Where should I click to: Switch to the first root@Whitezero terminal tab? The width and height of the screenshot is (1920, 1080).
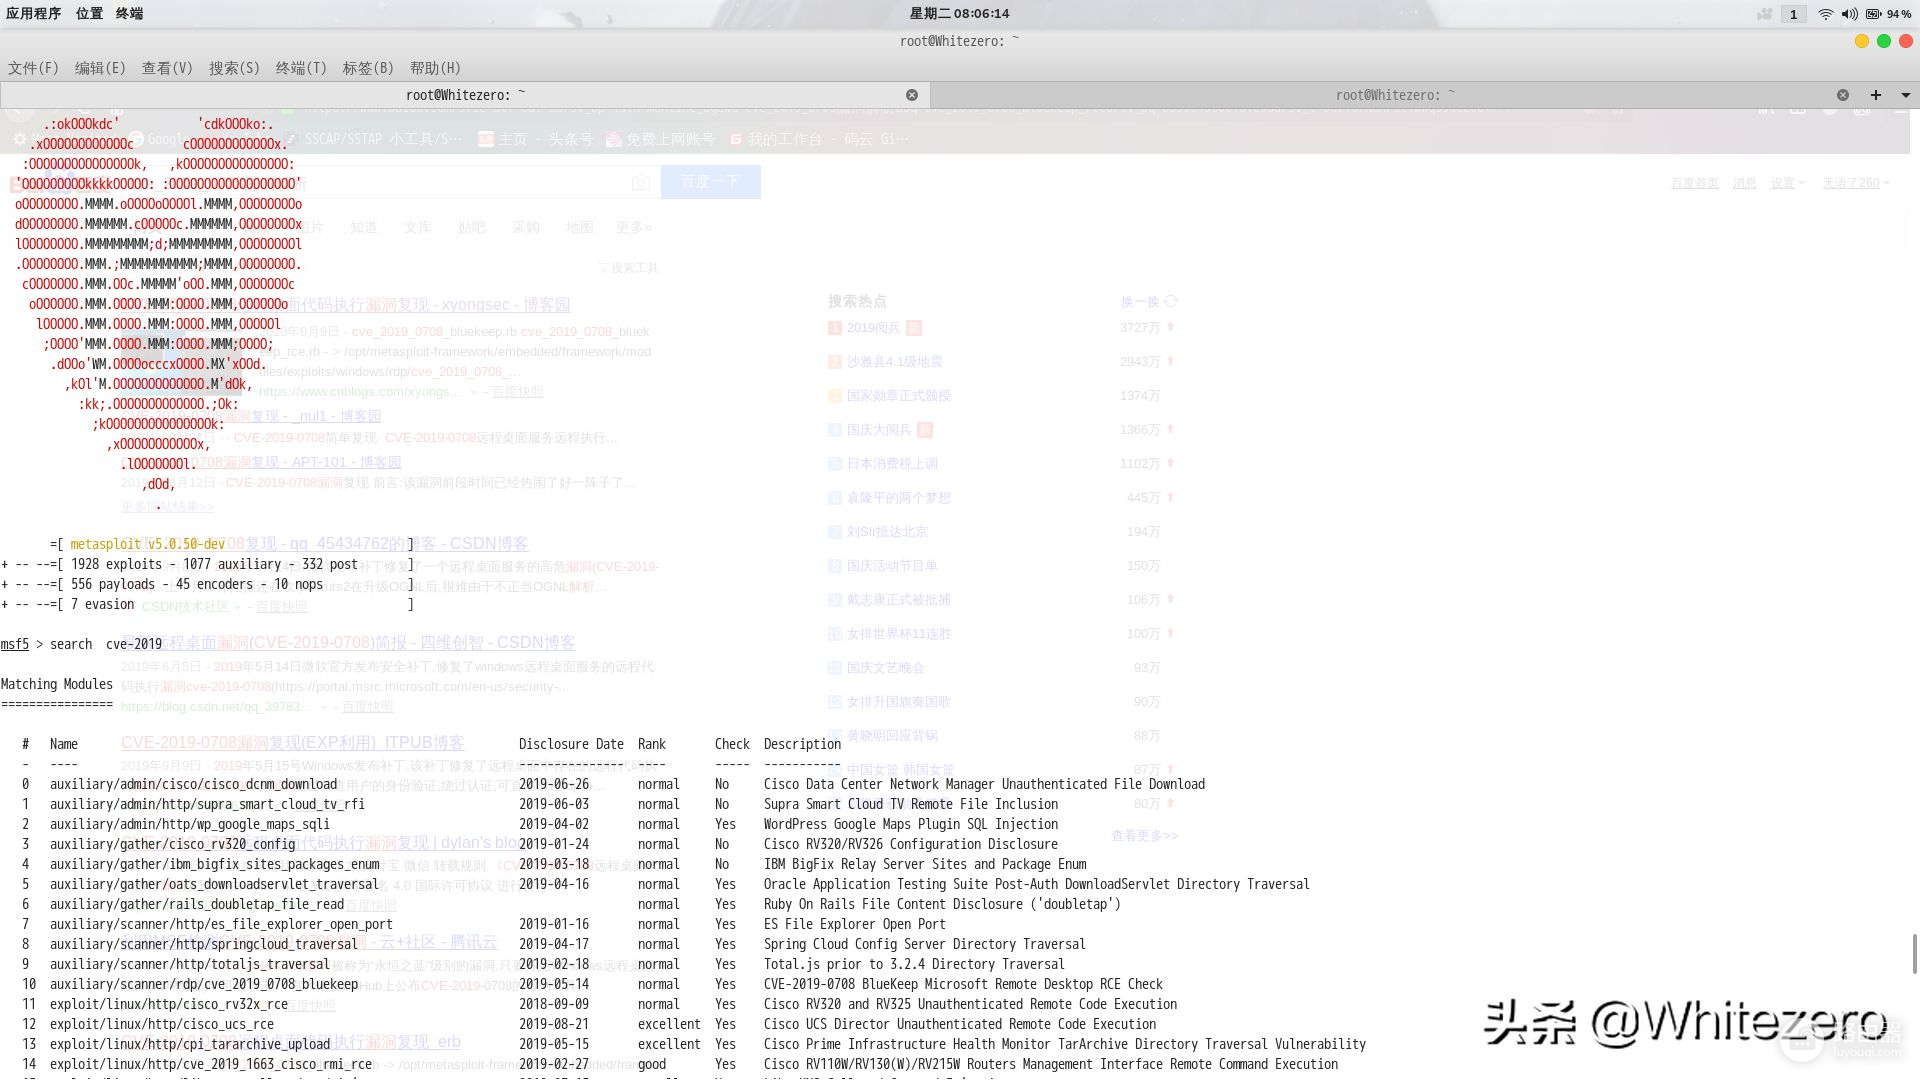[465, 95]
